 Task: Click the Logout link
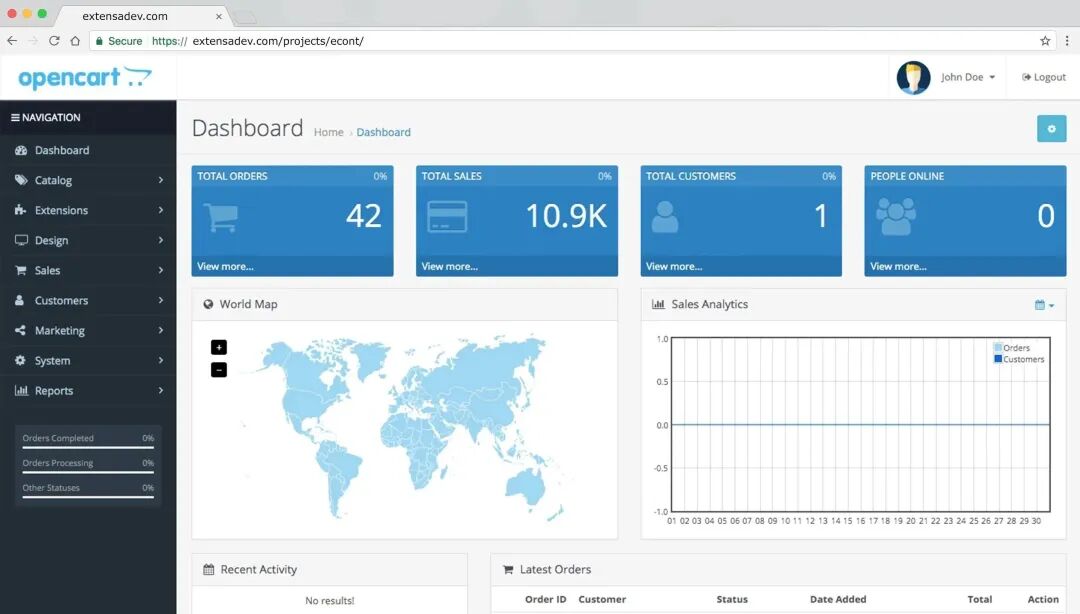tap(1043, 77)
